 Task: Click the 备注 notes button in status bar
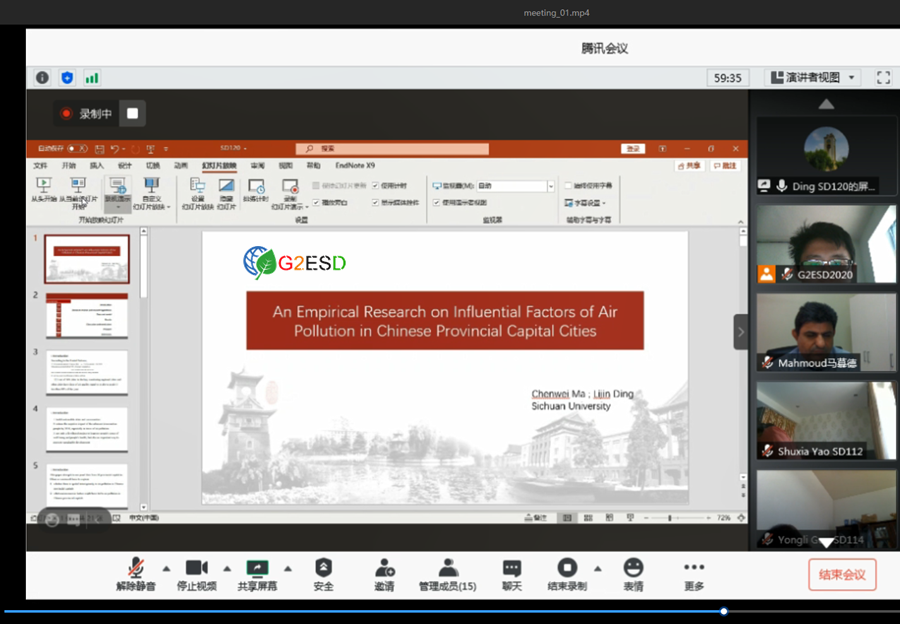point(536,518)
